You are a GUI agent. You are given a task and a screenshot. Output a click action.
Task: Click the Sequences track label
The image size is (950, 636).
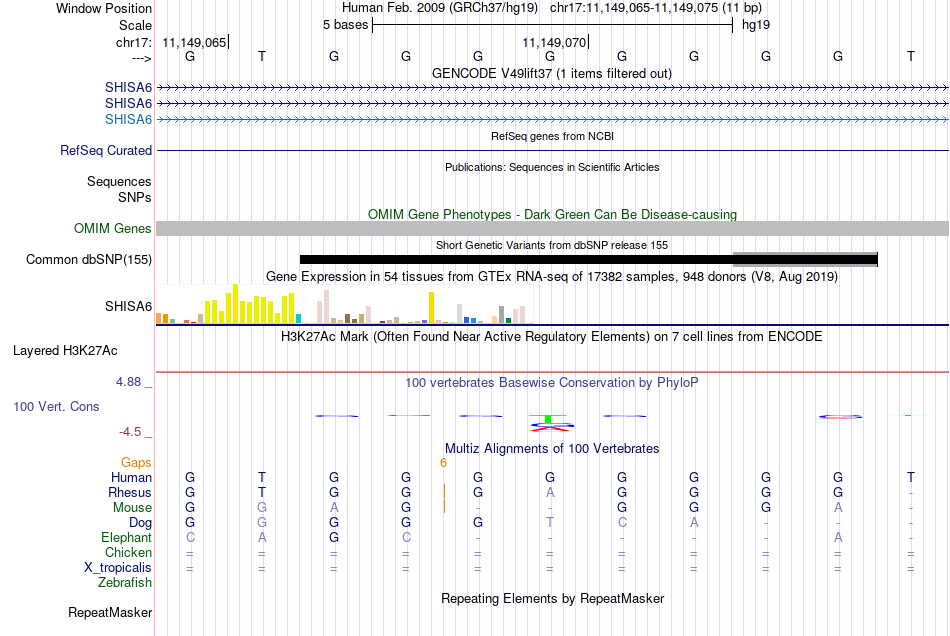(119, 181)
